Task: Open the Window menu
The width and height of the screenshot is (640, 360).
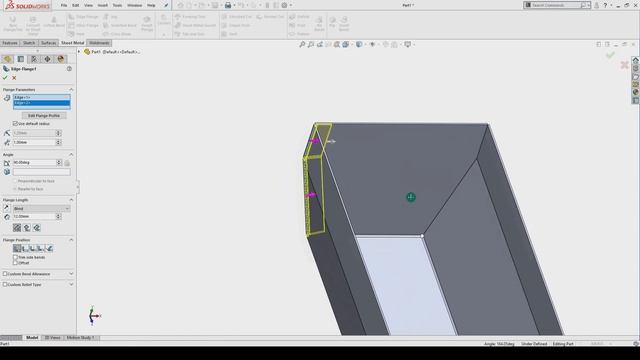Action: tap(134, 5)
